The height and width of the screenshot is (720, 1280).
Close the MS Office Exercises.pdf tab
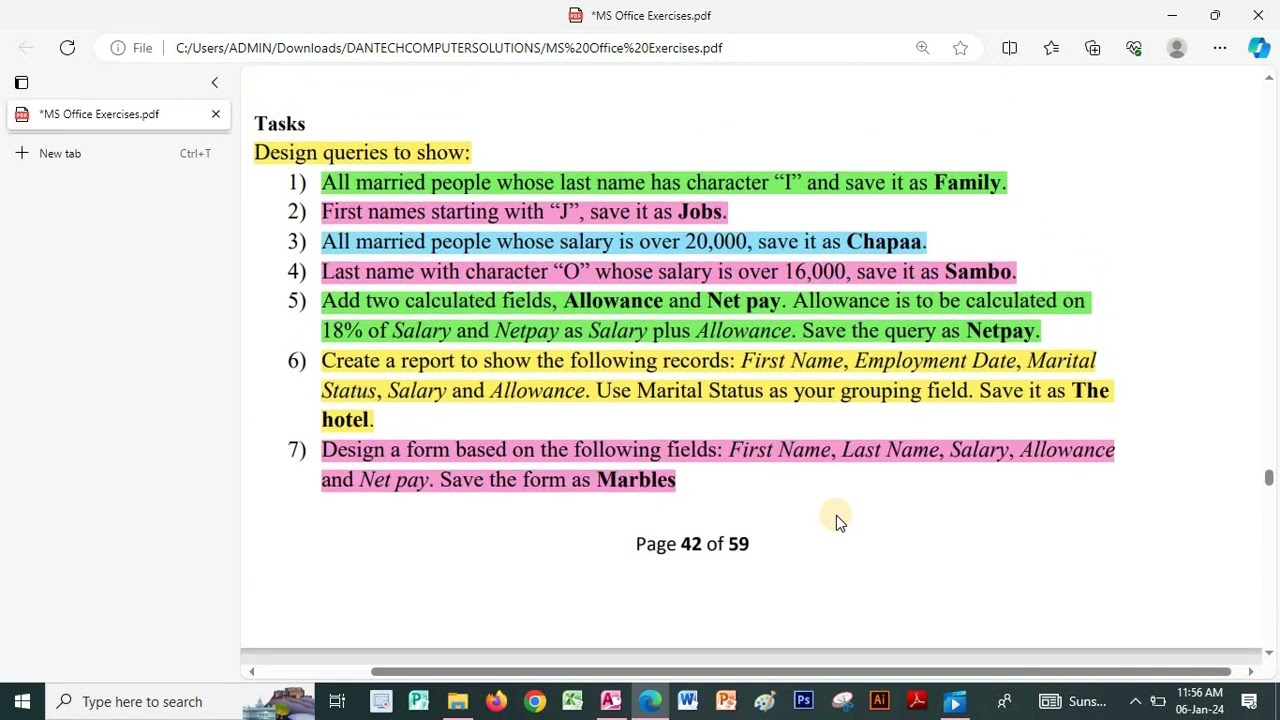215,114
